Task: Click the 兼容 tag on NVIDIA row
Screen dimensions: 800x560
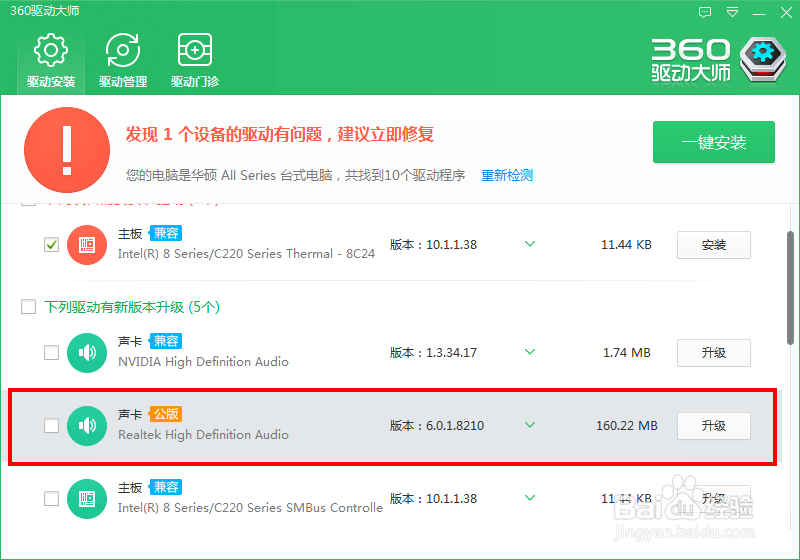Action: coord(166,341)
